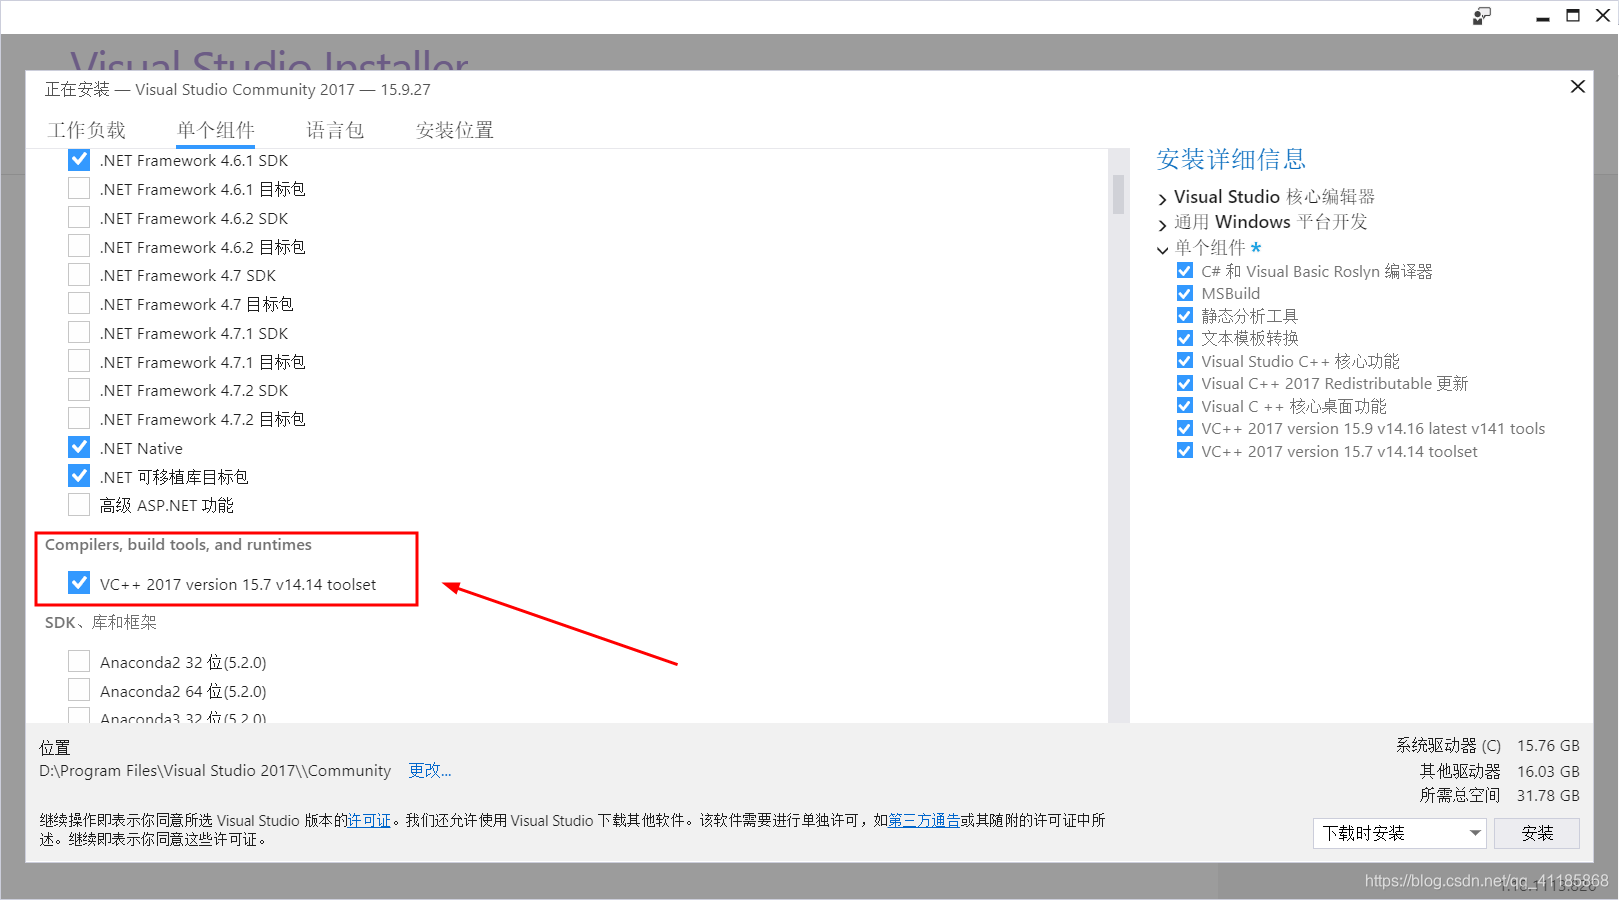1619x900 pixels.
Task: Click the 安装 button
Action: click(x=1537, y=833)
